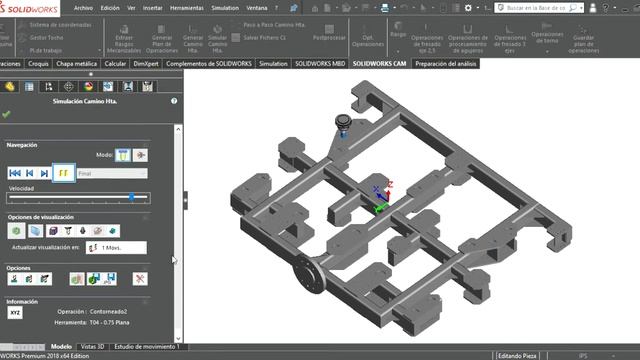
Task: Collapse the Información section
Action: 145,302
